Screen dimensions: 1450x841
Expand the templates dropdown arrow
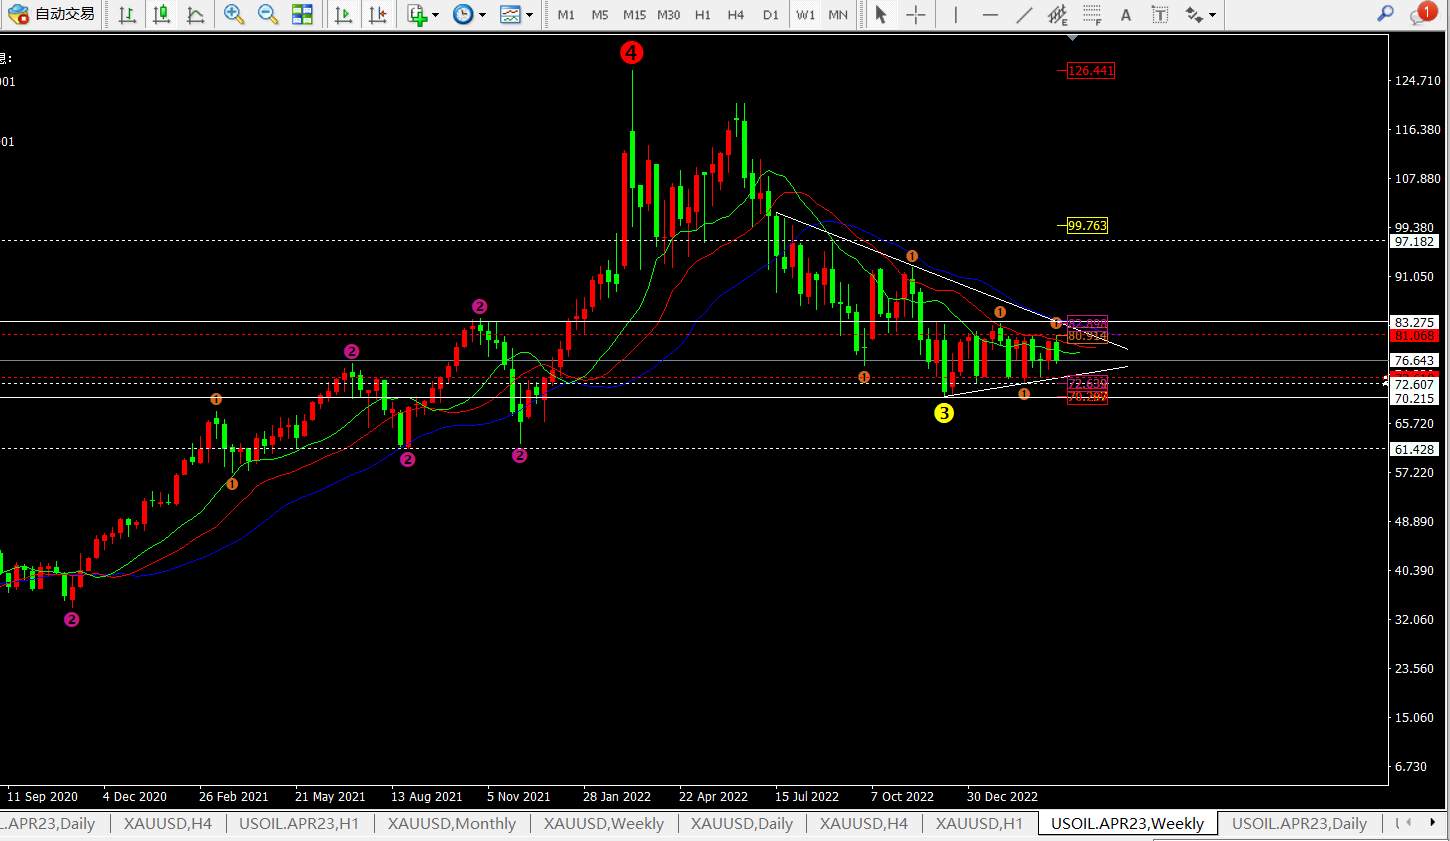(529, 15)
